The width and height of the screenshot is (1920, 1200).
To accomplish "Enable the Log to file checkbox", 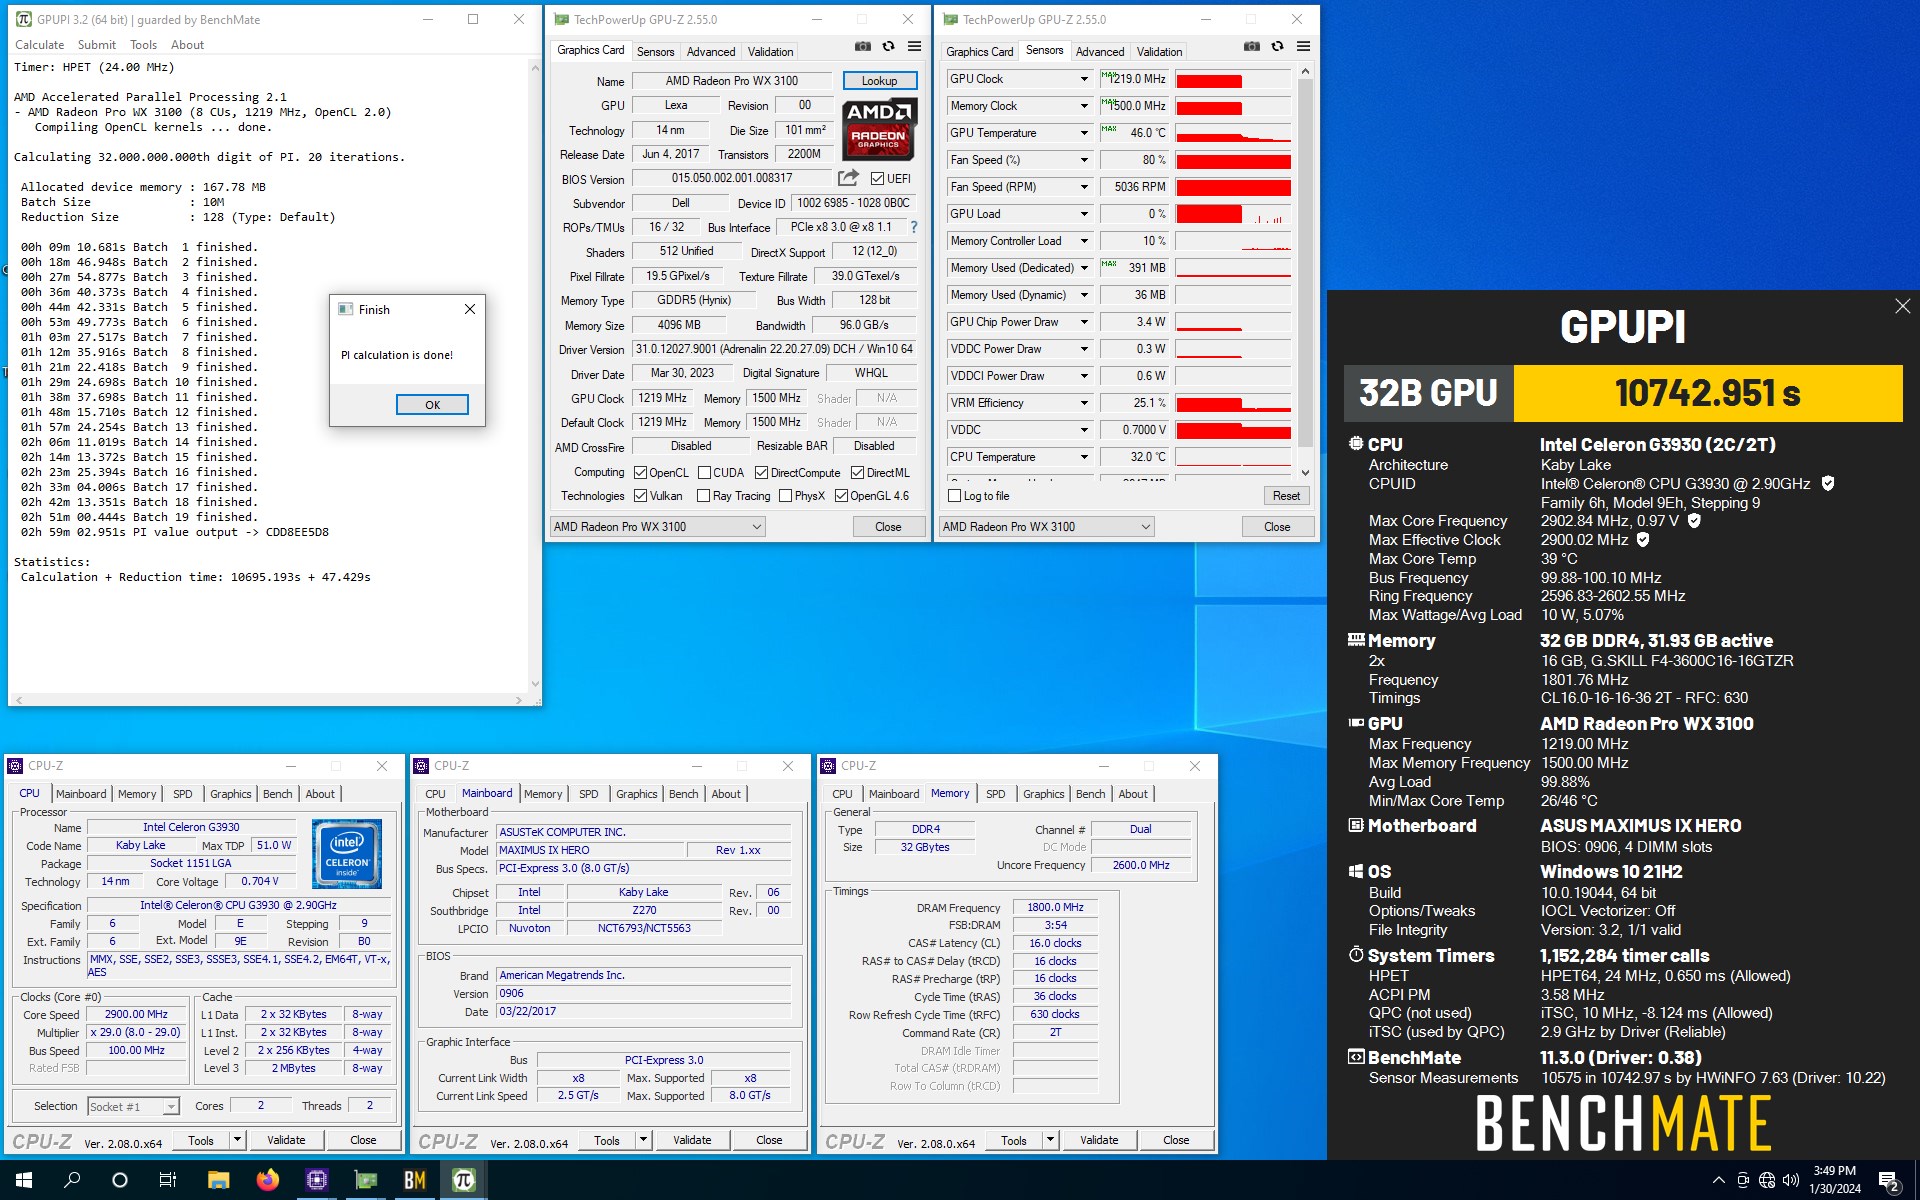I will coord(954,496).
